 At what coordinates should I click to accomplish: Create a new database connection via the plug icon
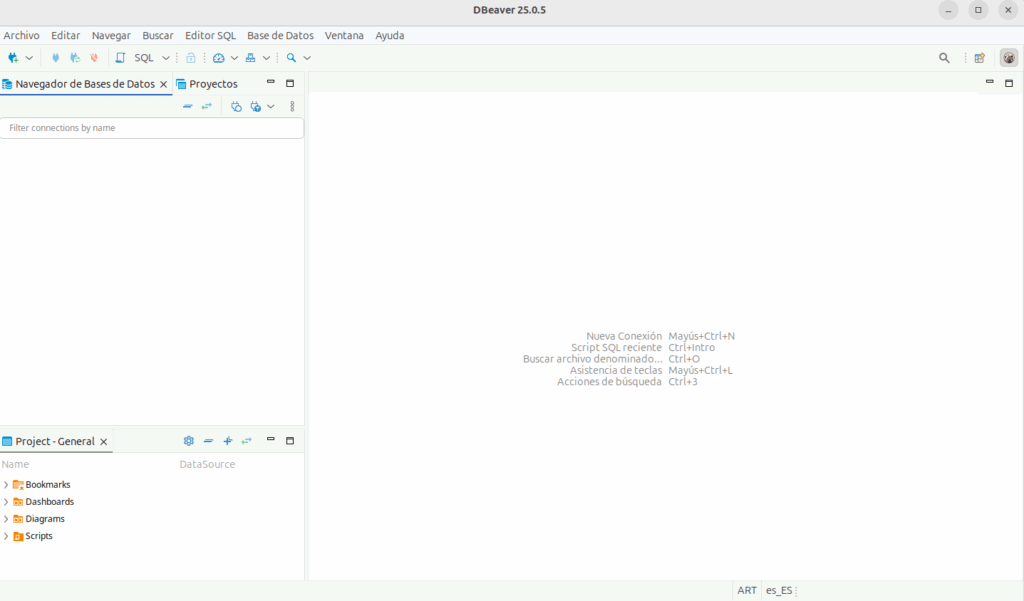(14, 57)
